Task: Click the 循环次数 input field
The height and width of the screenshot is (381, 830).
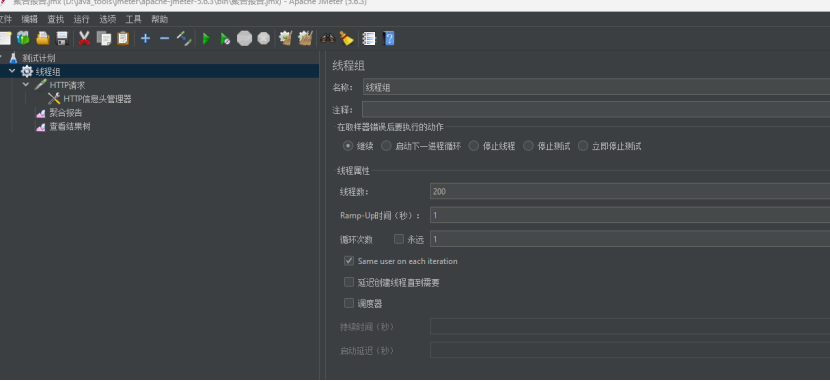Action: coord(630,239)
